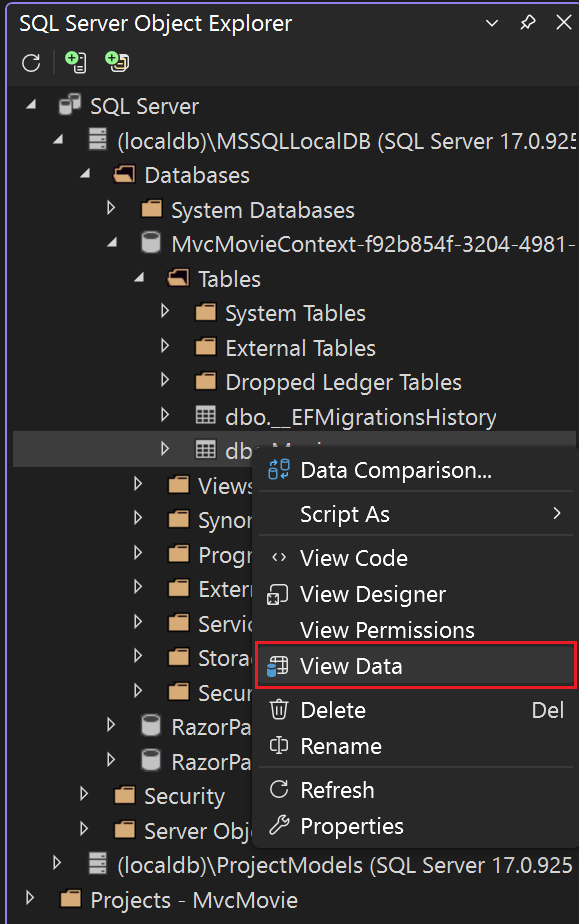
Task: Expand the Views folder
Action: click(138, 484)
